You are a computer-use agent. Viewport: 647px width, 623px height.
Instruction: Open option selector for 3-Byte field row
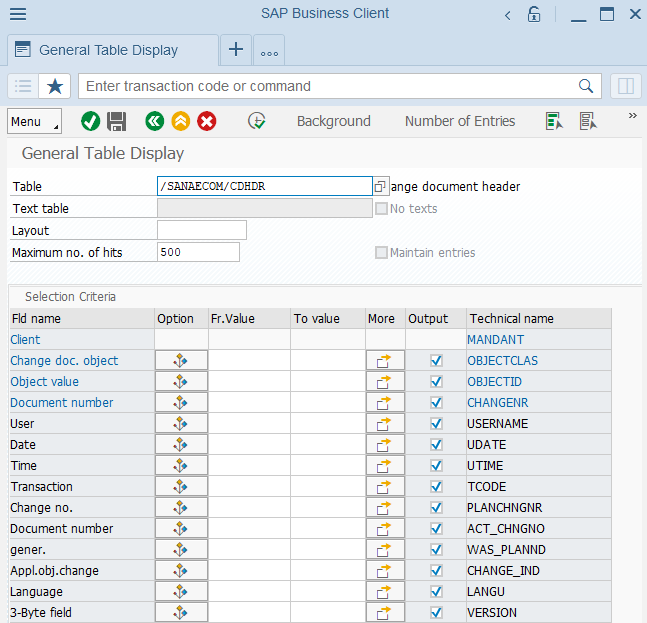pos(181,613)
